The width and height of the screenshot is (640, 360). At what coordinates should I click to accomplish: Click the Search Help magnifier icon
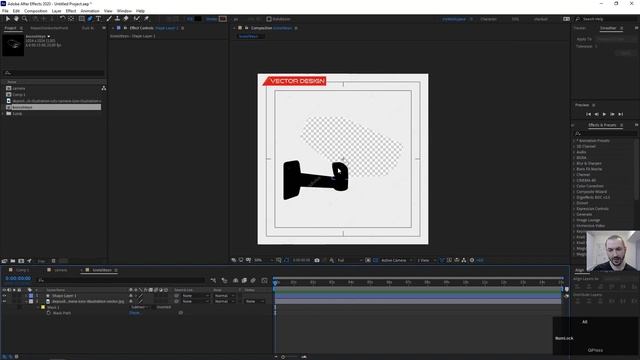pyautogui.click(x=578, y=19)
